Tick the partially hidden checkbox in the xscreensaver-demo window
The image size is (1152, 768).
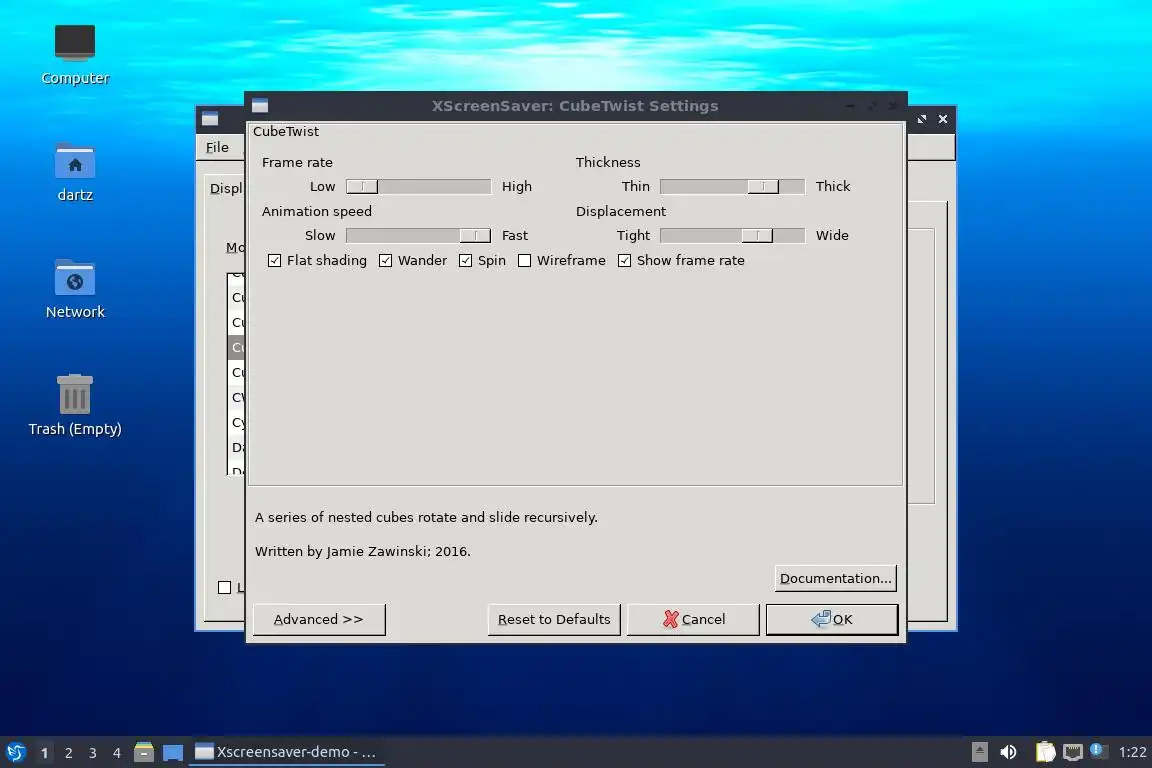coord(225,587)
